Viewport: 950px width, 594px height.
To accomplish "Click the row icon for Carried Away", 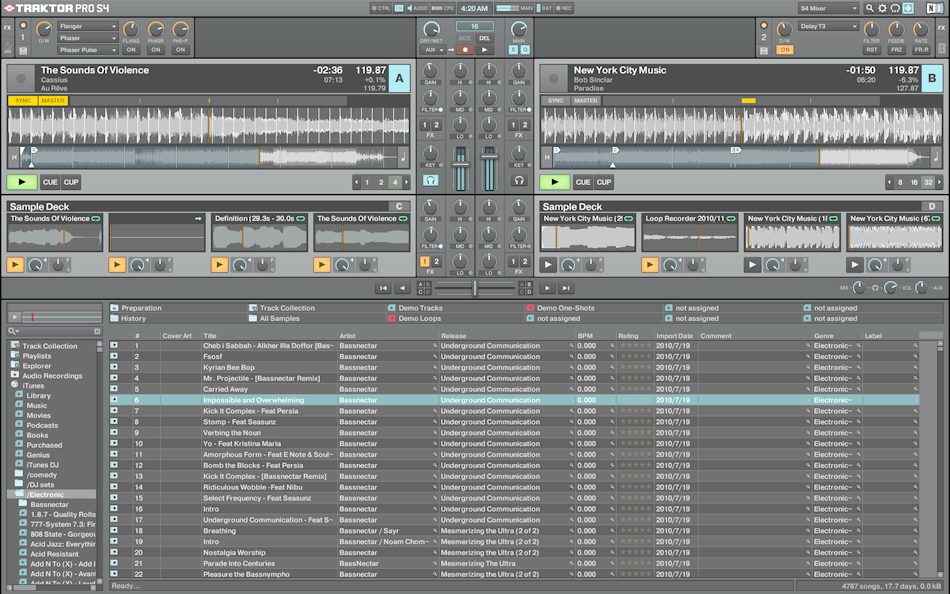I will [x=114, y=389].
